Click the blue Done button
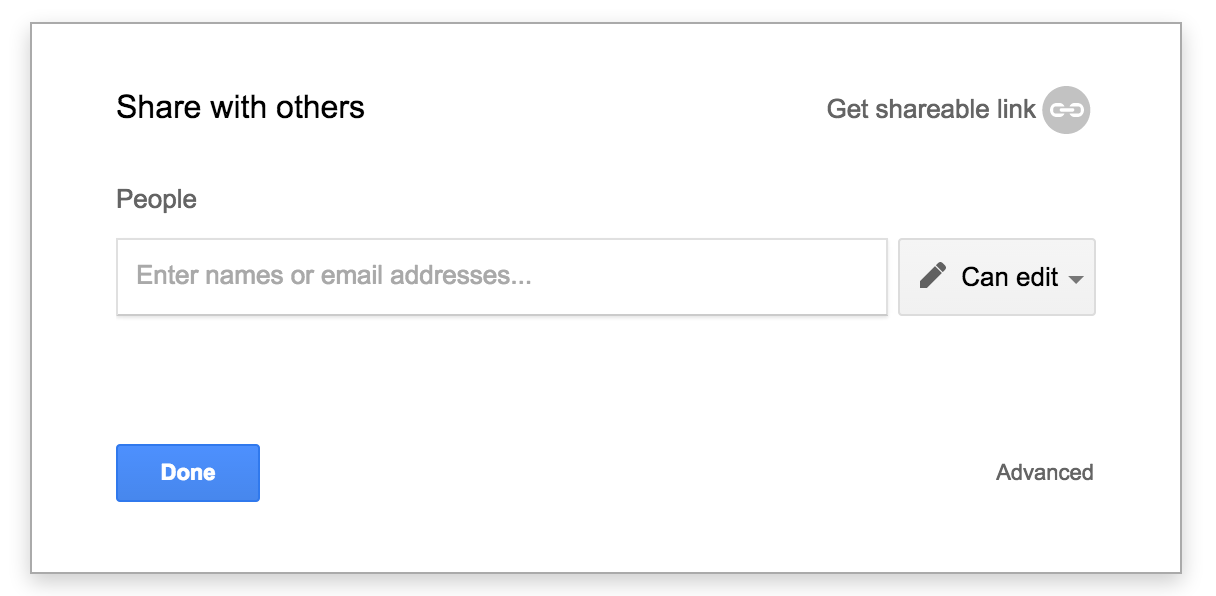Viewport: 1216px width, 596px height. click(188, 473)
